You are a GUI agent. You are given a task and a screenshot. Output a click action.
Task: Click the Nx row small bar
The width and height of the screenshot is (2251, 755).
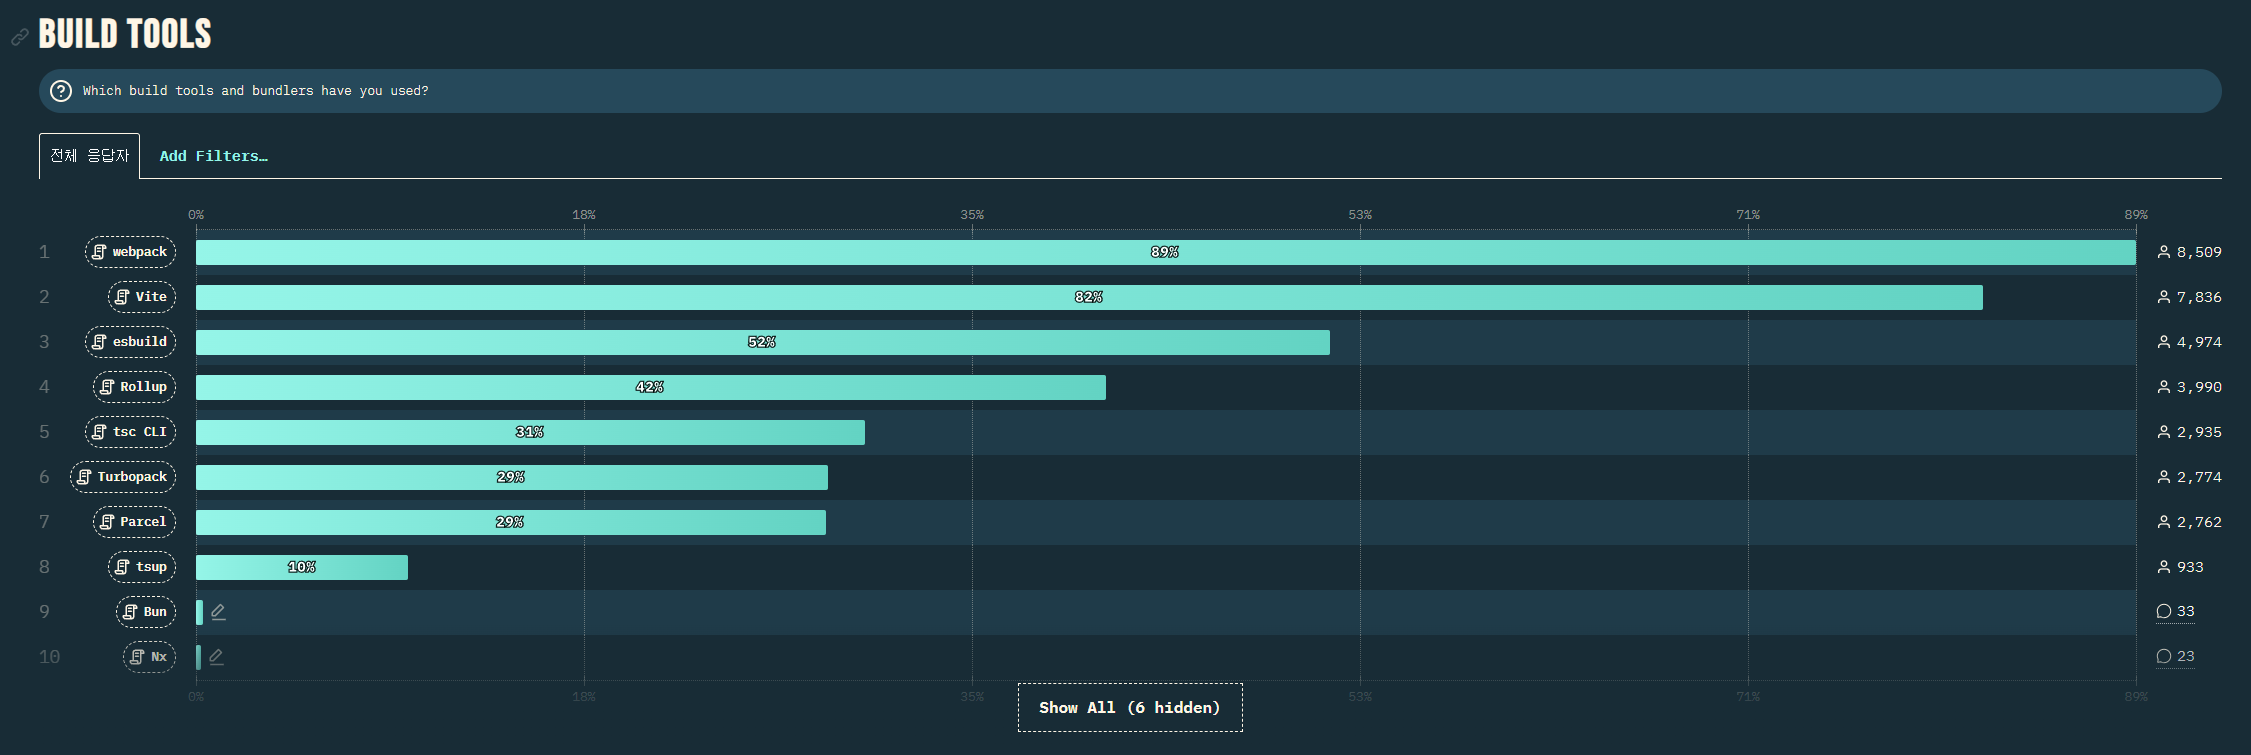pos(198,657)
